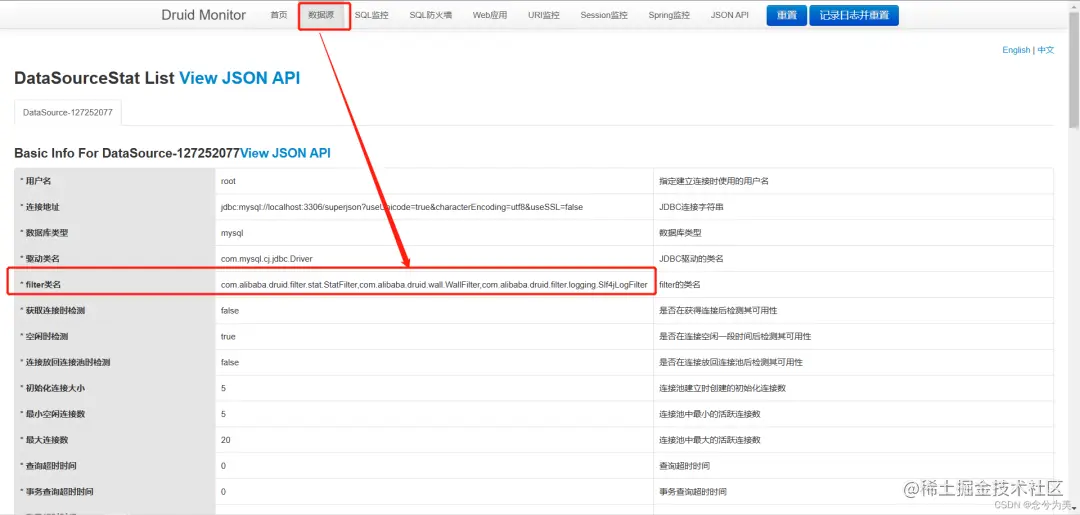Click the blue 重置 button
Image resolution: width=1080 pixels, height=515 pixels.
click(x=787, y=15)
